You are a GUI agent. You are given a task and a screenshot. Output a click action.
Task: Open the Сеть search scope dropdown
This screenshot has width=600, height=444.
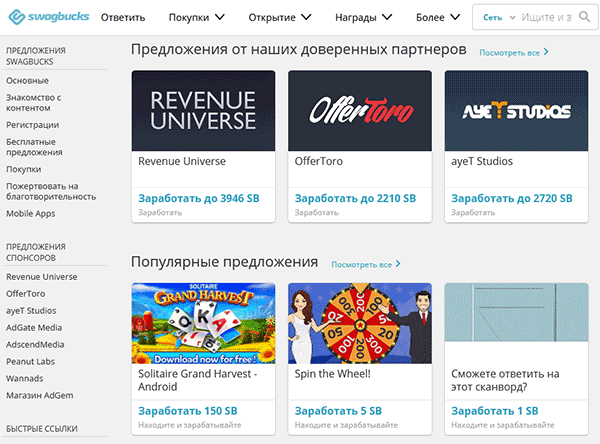[499, 18]
